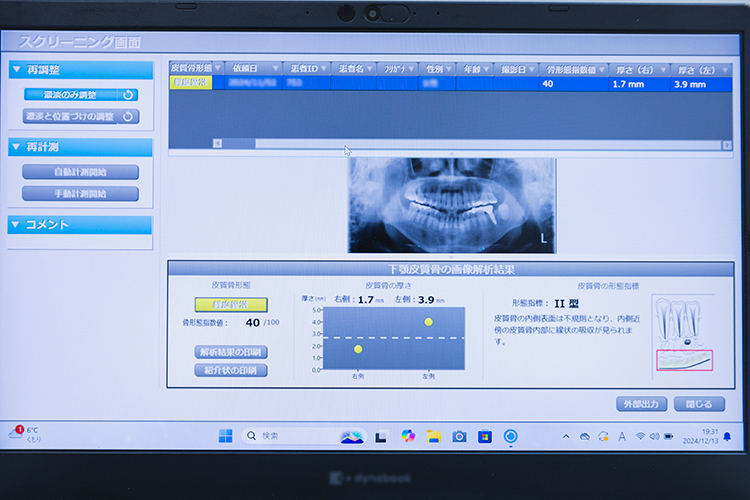Screen dimensions: 750x500
Task: Open the 患者ID column filter dropdown
Action: coord(326,68)
